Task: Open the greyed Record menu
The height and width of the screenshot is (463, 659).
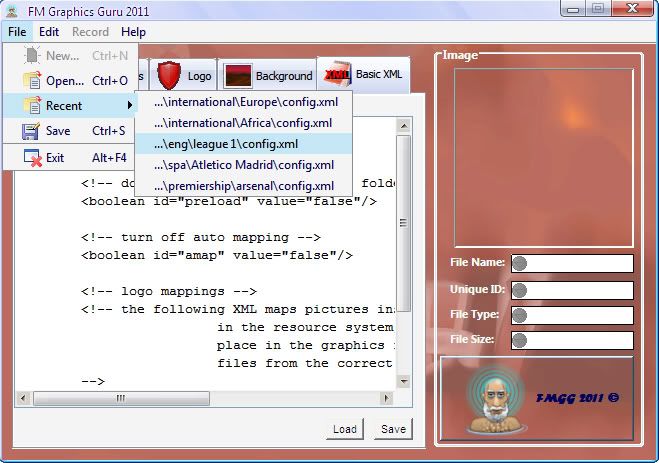Action: [x=90, y=32]
